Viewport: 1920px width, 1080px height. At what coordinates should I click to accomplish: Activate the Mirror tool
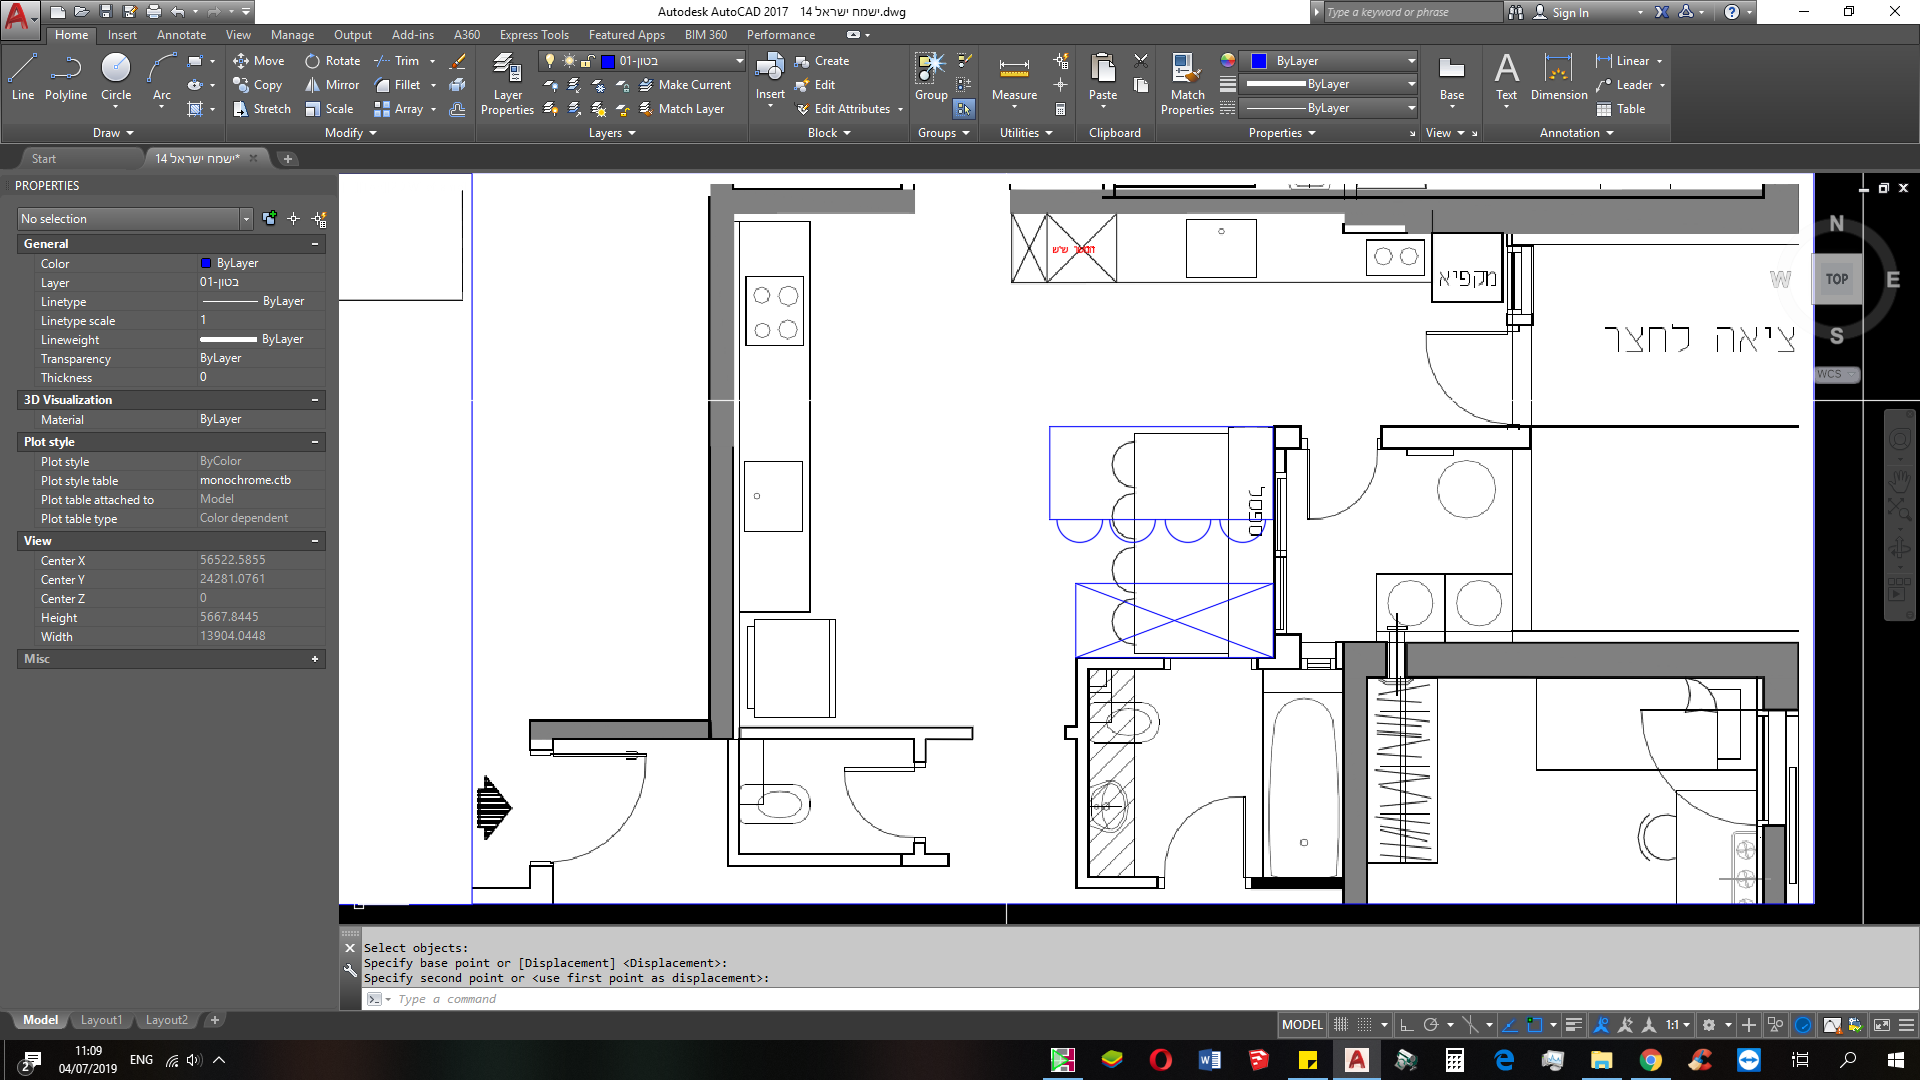tap(331, 85)
